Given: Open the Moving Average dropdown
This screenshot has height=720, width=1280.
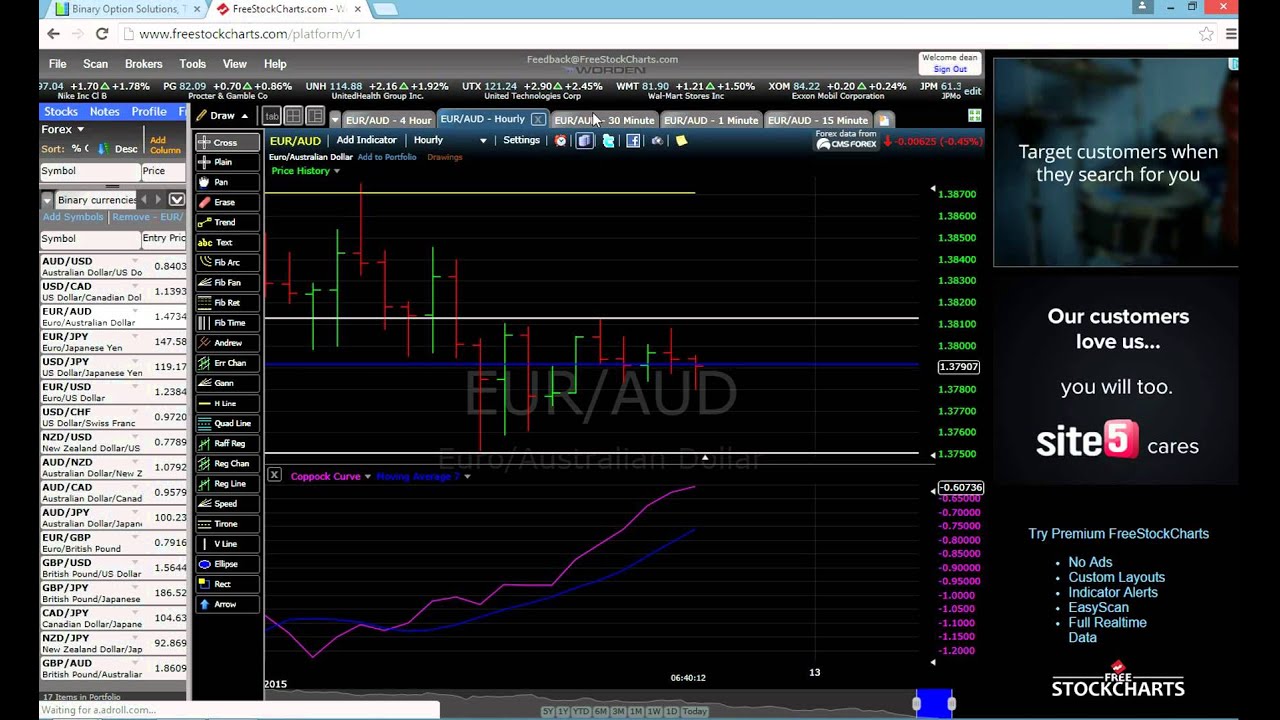Looking at the screenshot, I should 467,477.
